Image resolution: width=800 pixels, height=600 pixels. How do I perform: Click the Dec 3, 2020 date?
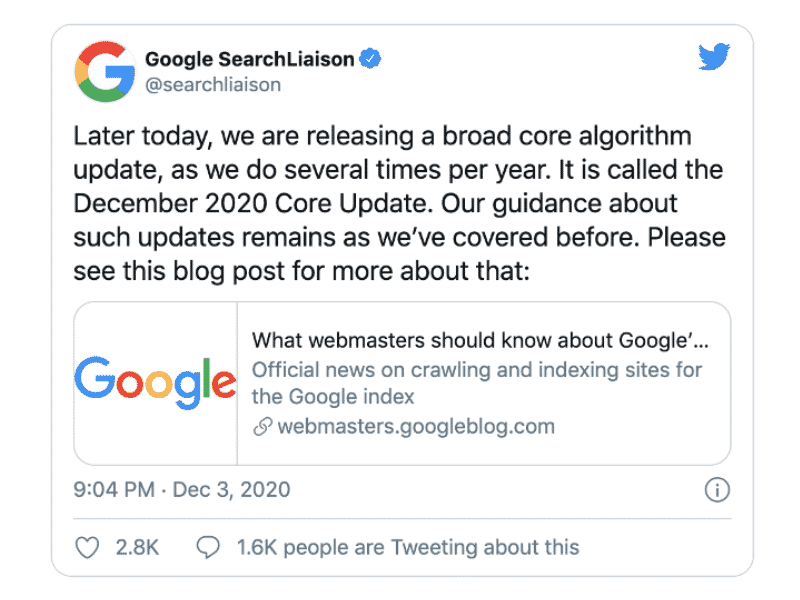[x=231, y=490]
